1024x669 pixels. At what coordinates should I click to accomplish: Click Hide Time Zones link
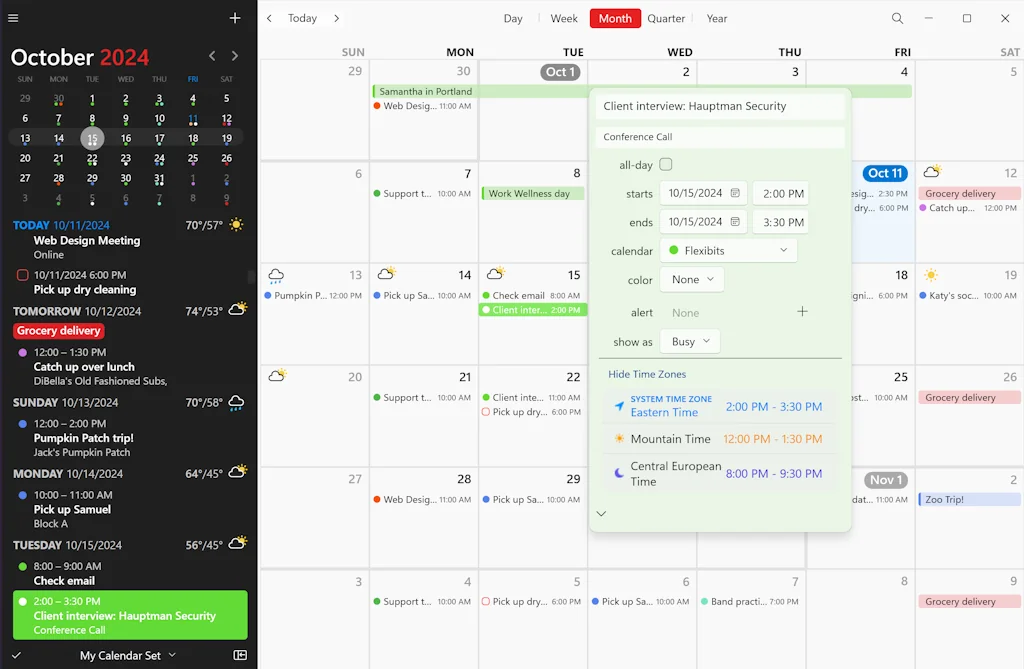click(x=647, y=374)
